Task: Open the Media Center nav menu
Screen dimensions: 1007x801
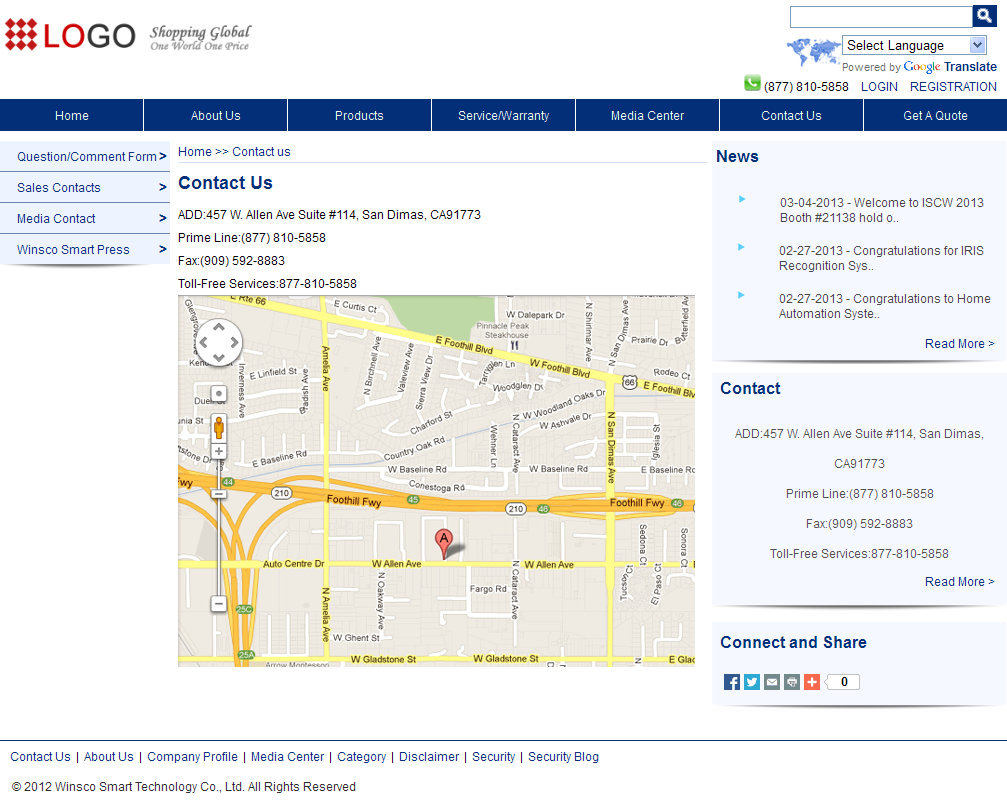Action: coord(647,116)
